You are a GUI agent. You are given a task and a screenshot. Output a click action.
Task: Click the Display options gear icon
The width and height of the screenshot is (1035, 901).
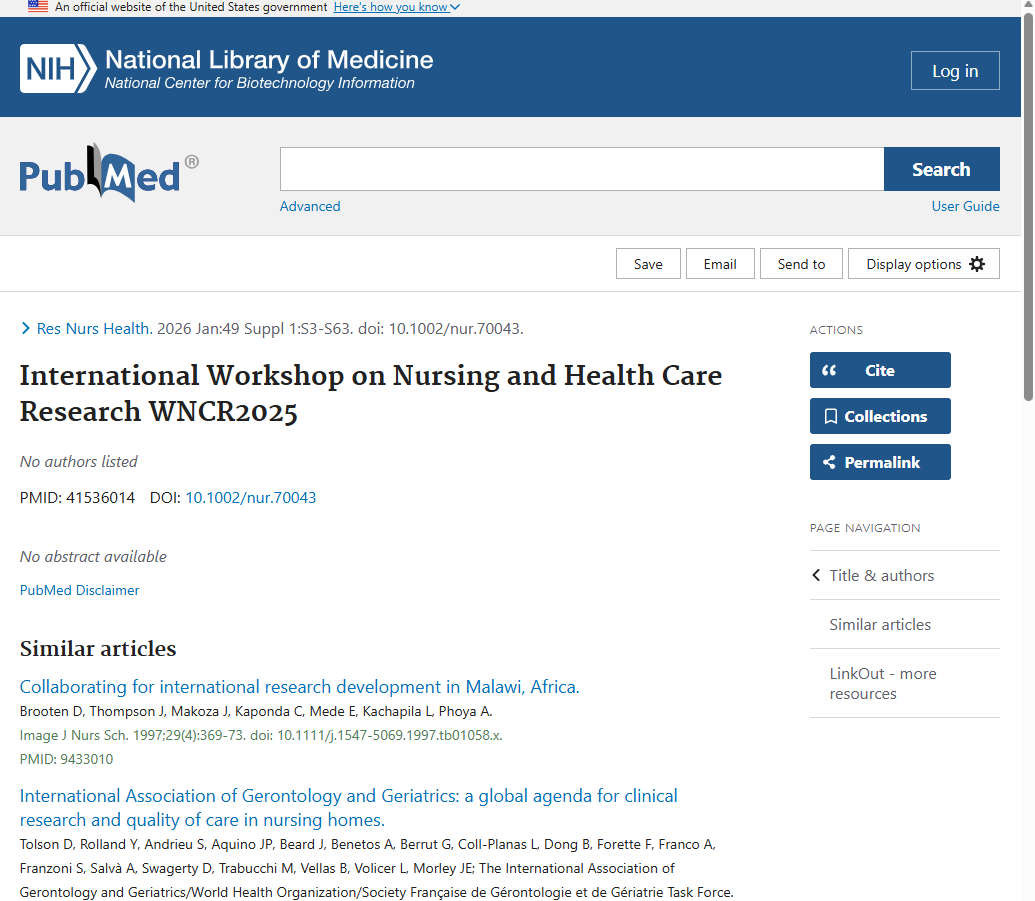[977, 264]
